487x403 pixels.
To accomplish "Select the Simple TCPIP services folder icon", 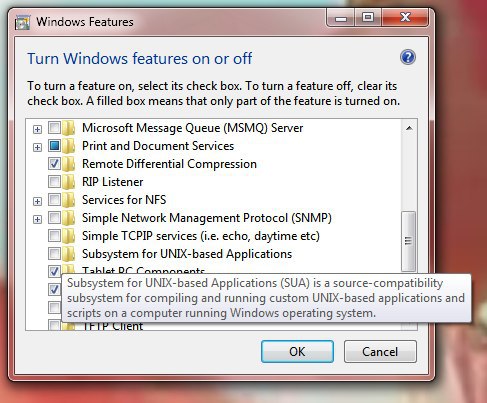I will pos(69,236).
